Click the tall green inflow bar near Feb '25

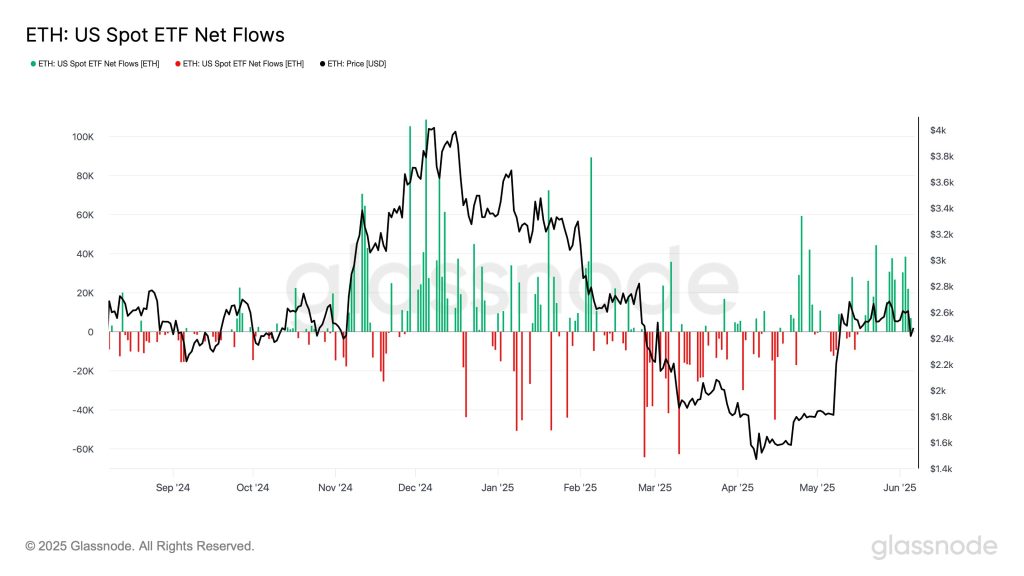(x=591, y=244)
